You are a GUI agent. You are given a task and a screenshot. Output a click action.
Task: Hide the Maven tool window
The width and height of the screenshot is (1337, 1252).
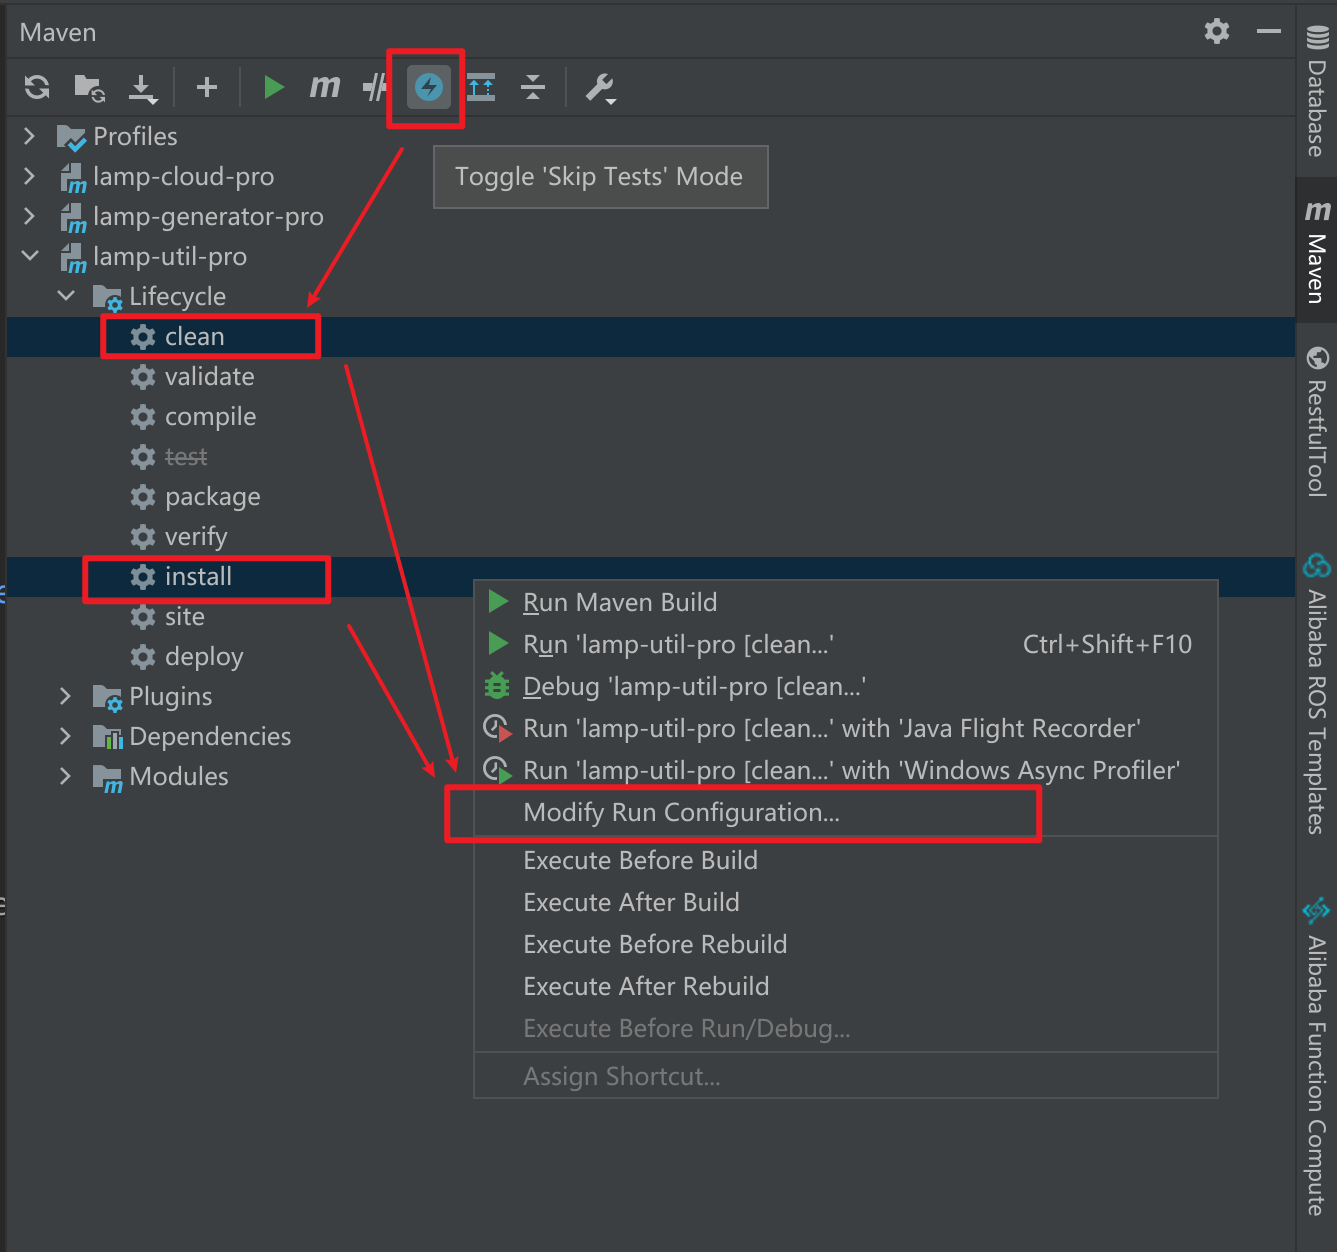coord(1269,32)
